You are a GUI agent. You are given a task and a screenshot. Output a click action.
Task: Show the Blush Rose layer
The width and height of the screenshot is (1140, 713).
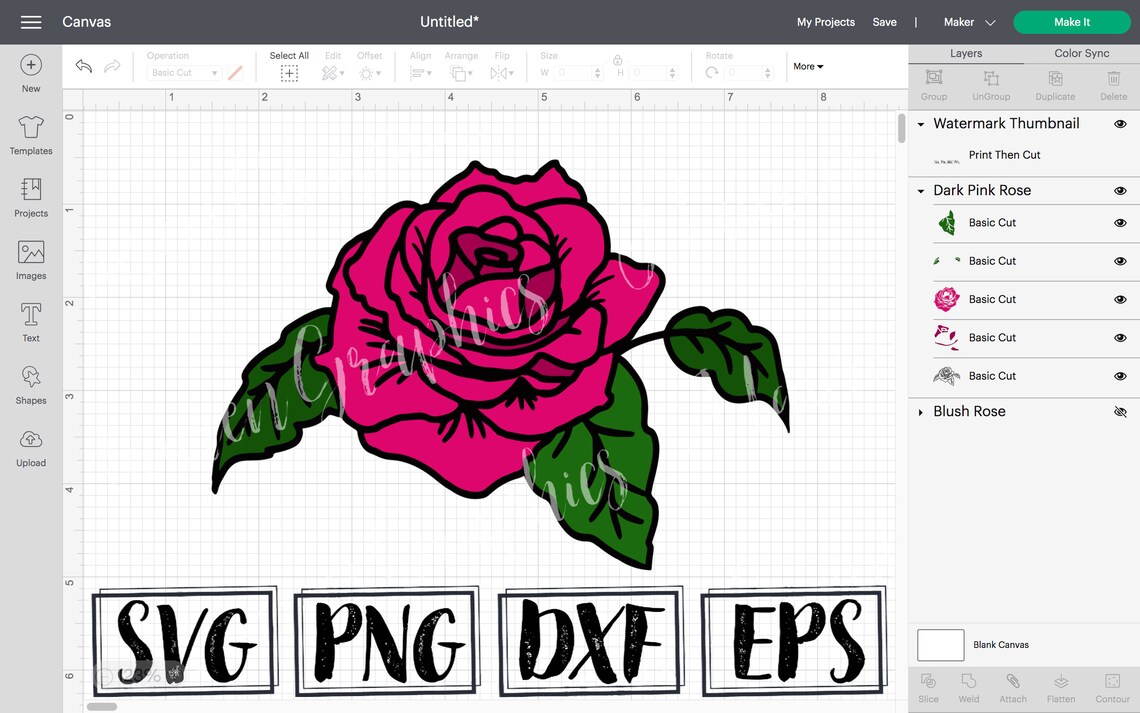point(1120,411)
